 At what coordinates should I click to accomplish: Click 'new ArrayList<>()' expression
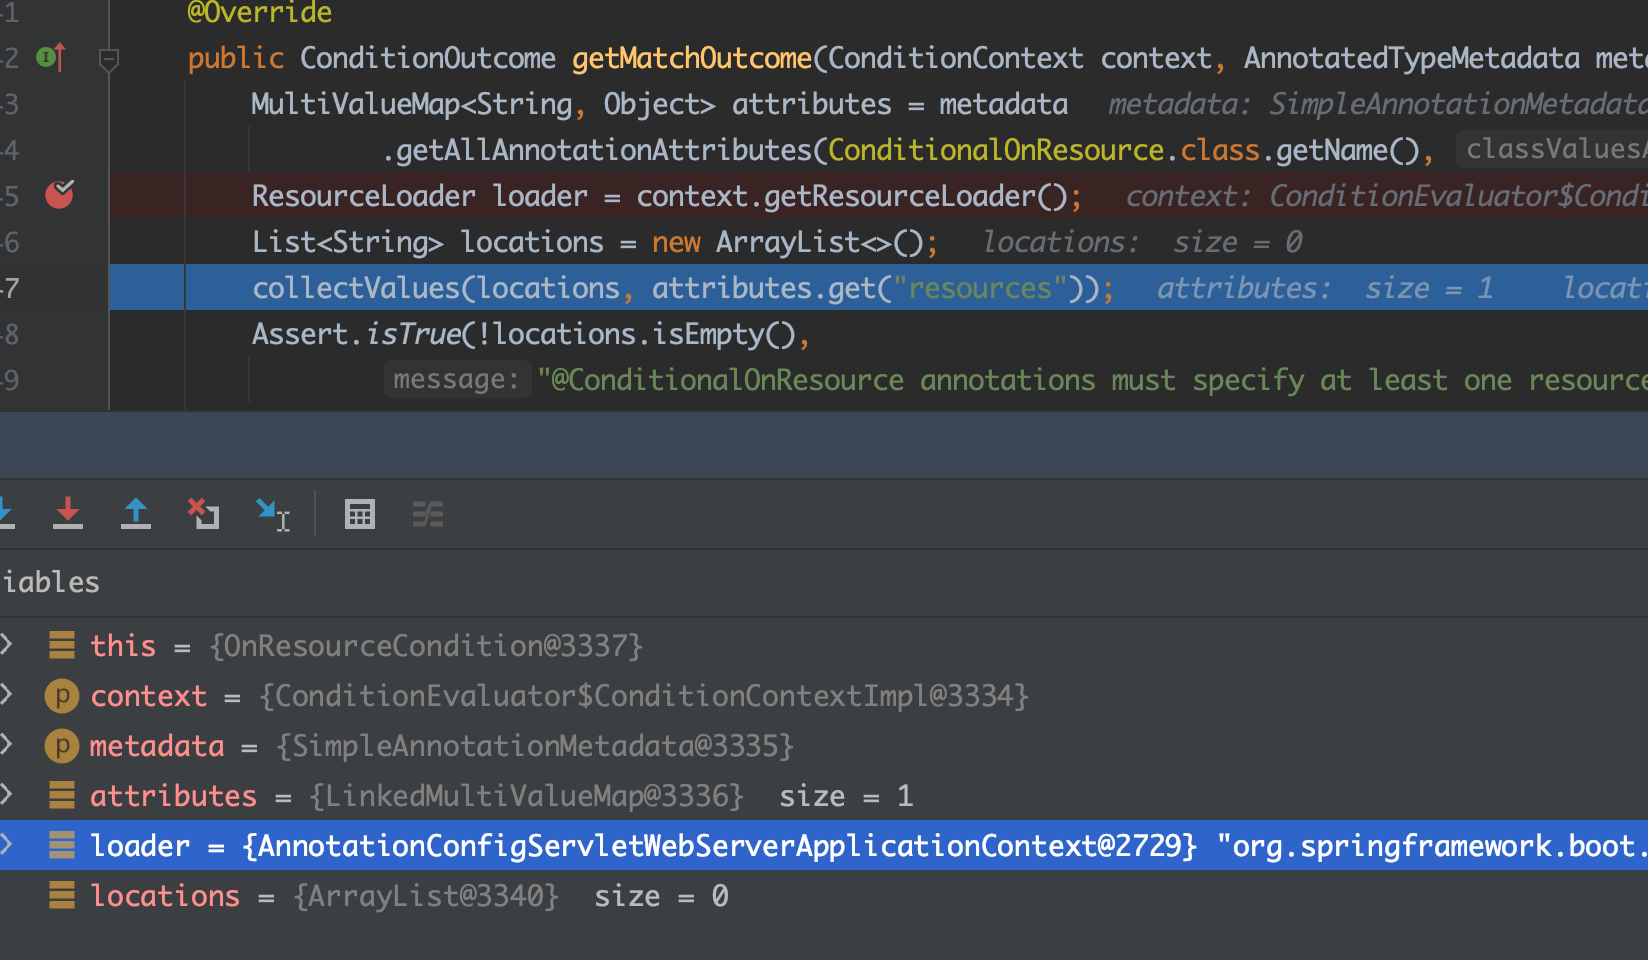click(788, 242)
